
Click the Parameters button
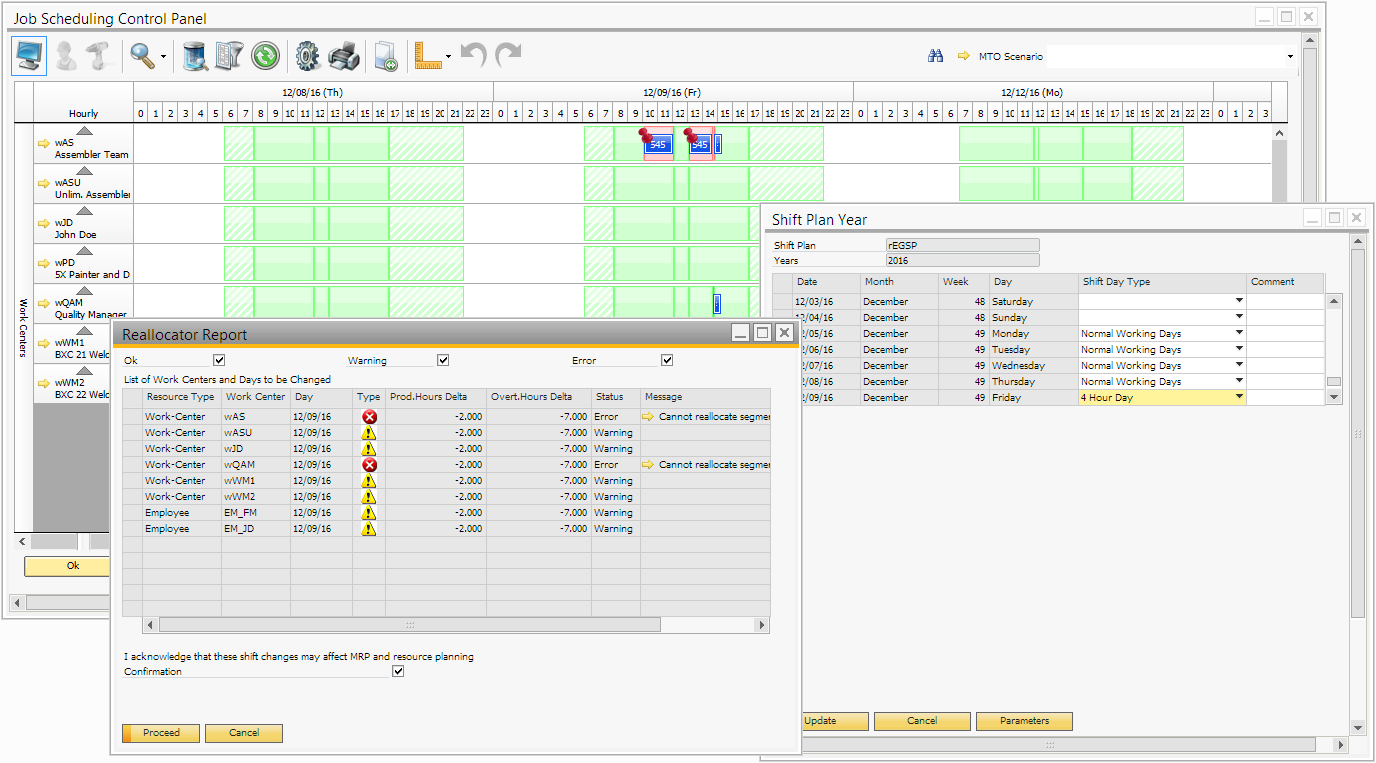[x=1024, y=721]
